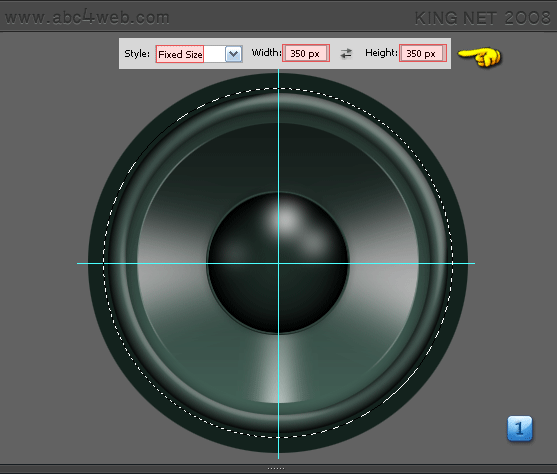The image size is (557, 474).
Task: Click the Height label
Action: [x=381, y=53]
